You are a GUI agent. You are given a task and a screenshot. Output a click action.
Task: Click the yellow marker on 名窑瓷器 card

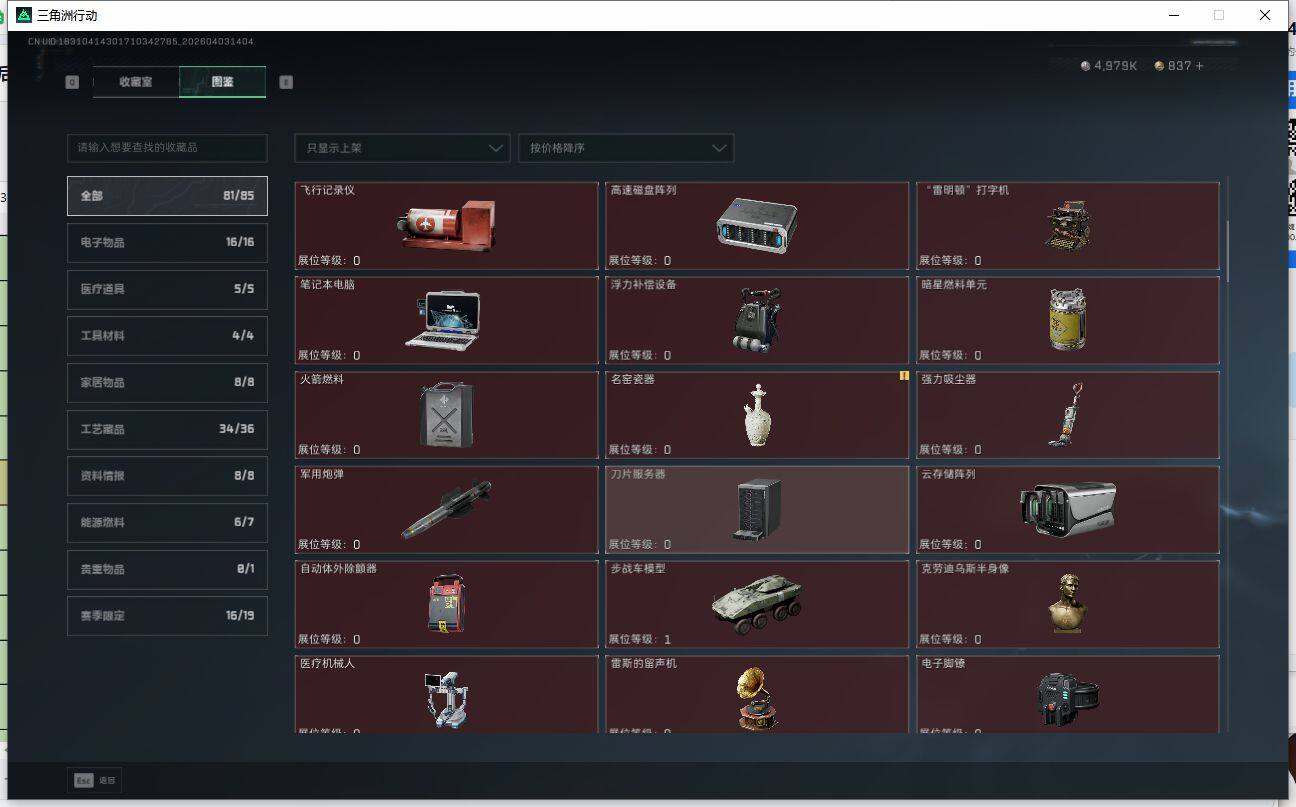(x=904, y=377)
